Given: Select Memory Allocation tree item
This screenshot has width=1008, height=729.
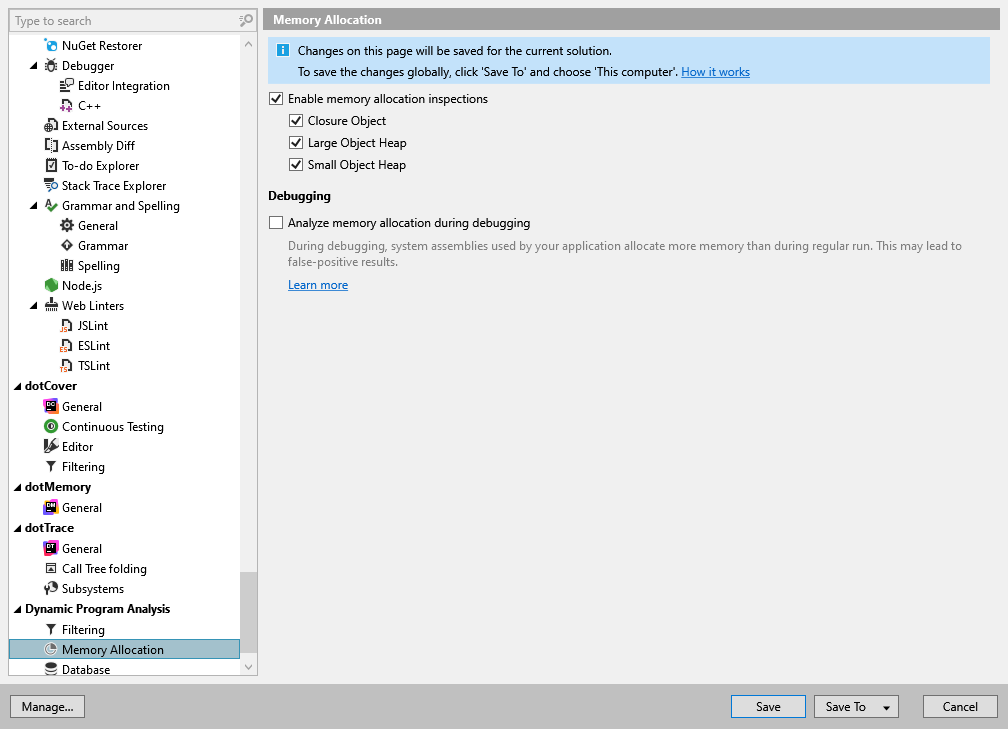Looking at the screenshot, I should click(x=124, y=649).
